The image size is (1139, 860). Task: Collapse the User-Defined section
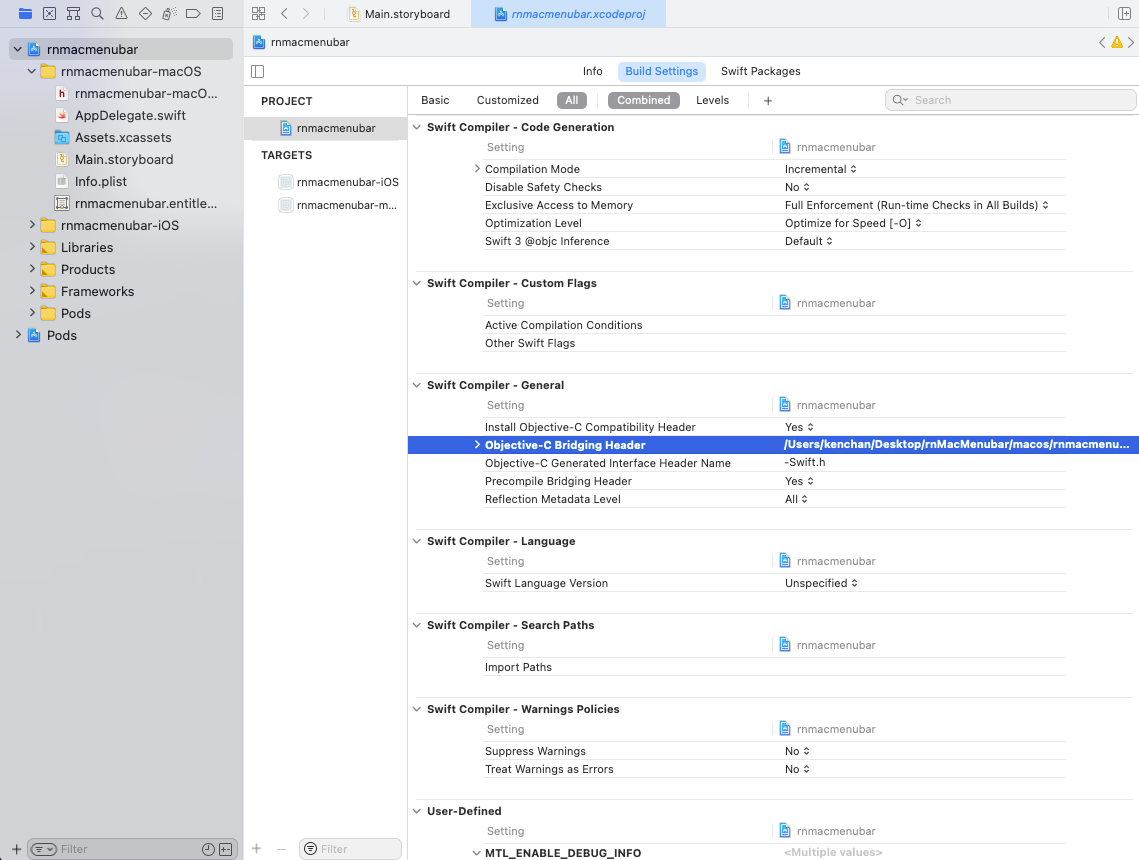point(417,811)
